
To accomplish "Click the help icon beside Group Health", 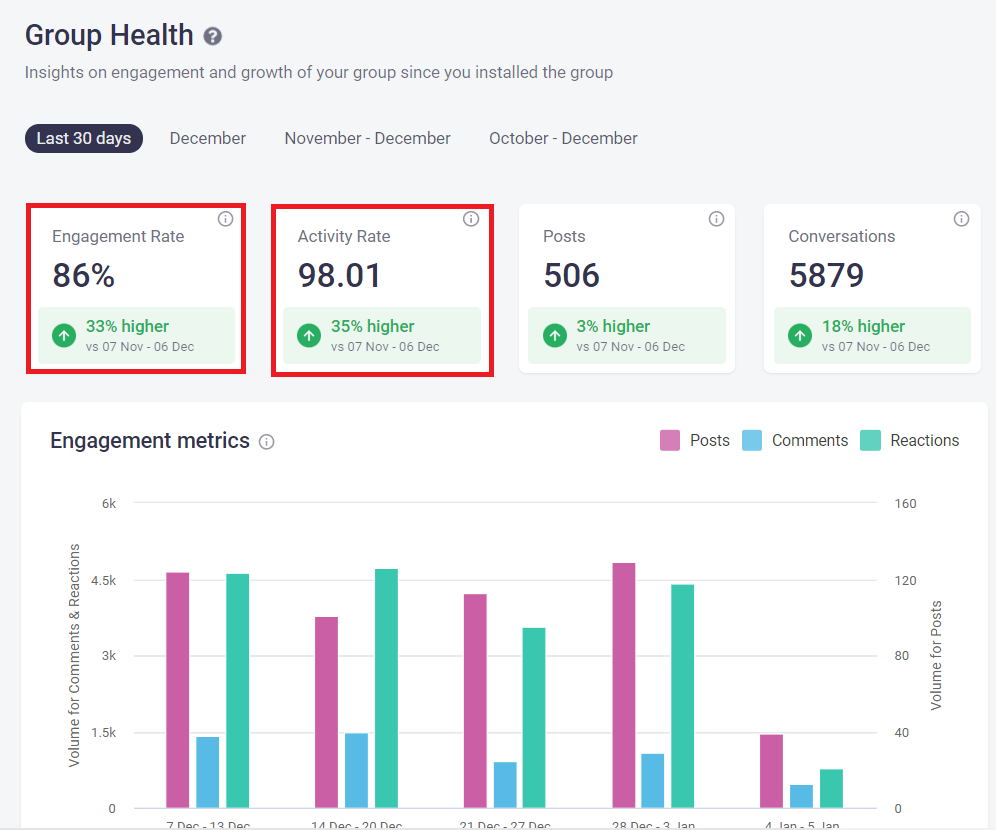I will (x=212, y=37).
